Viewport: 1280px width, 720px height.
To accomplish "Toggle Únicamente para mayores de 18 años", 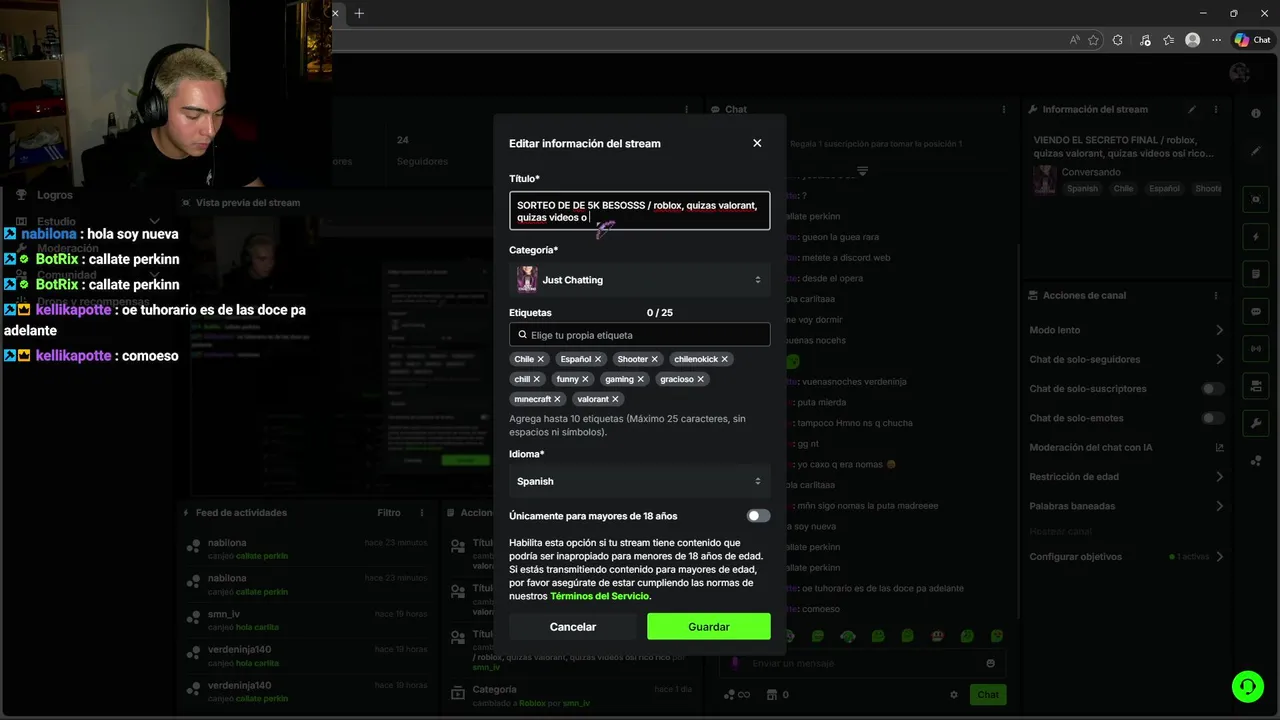I will [x=758, y=516].
